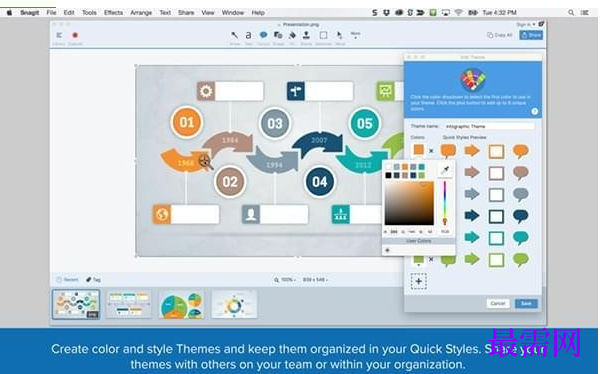The height and width of the screenshot is (374, 600).
Task: Select the pie chart thumbnail in tray
Action: click(x=182, y=305)
